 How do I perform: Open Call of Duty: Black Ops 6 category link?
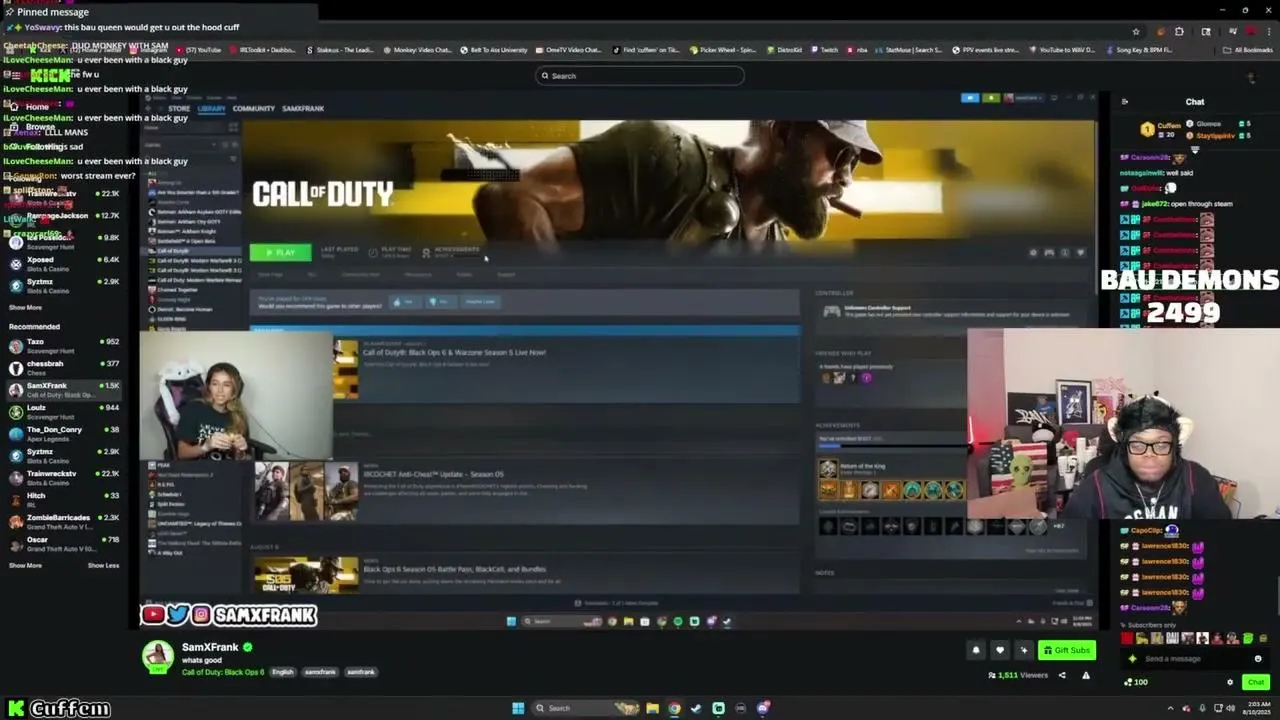point(223,672)
